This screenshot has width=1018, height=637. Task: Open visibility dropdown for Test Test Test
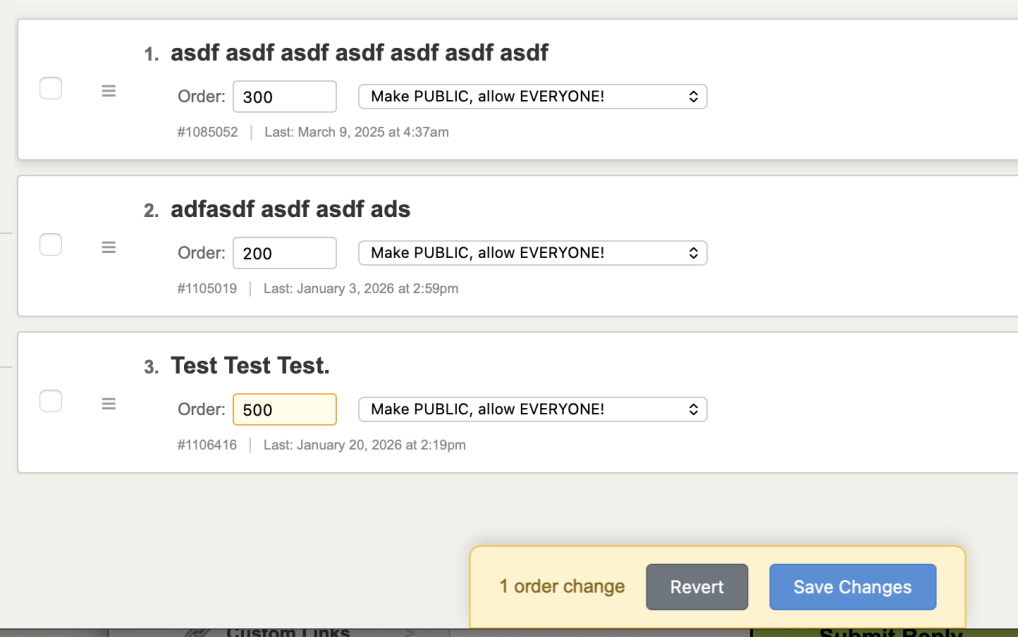532,409
